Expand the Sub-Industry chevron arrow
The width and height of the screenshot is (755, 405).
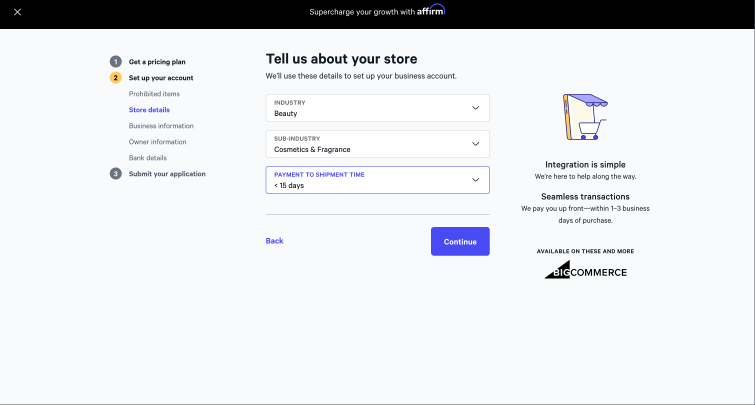point(475,144)
